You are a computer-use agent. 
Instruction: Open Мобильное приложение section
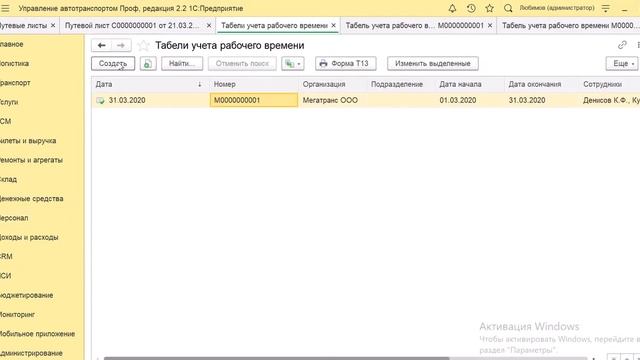(38, 334)
